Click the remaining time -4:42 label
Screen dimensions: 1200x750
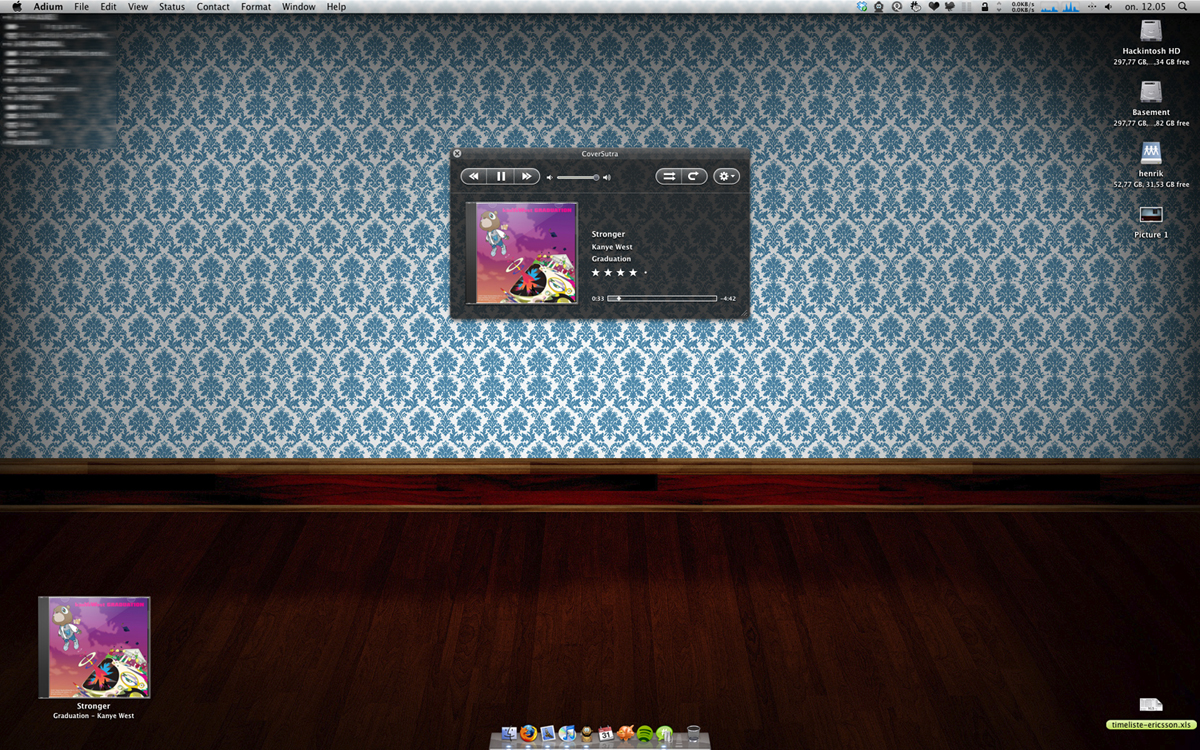(x=728, y=298)
